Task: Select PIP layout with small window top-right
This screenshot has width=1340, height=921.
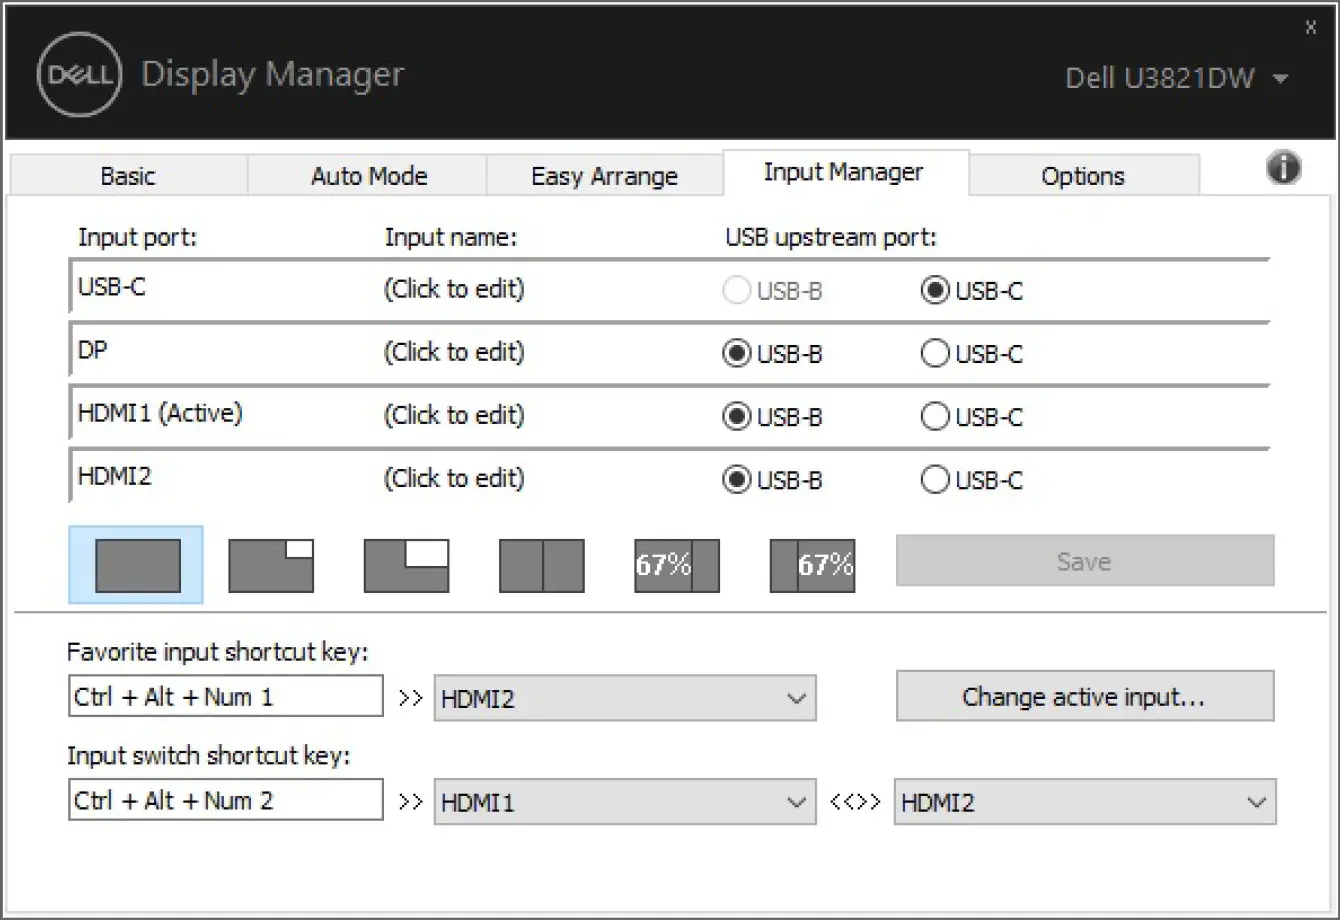Action: (270, 564)
